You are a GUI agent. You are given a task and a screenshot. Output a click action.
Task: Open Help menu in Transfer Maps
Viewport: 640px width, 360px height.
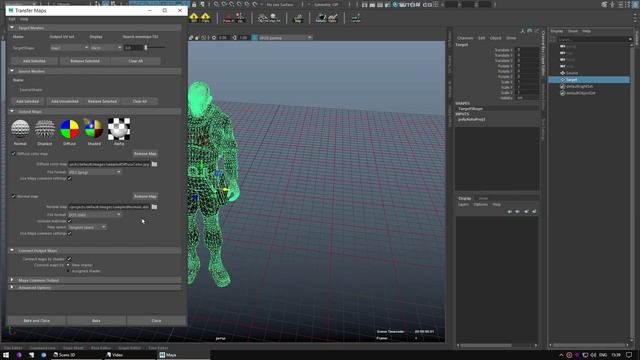point(24,19)
